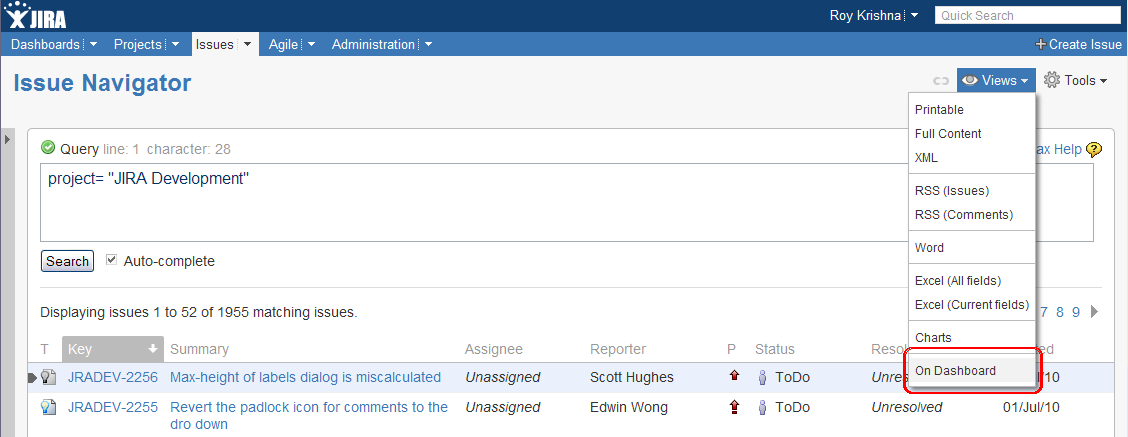Choose Excel (All fields) export option
Image resolution: width=1128 pixels, height=437 pixels.
[x=958, y=281]
